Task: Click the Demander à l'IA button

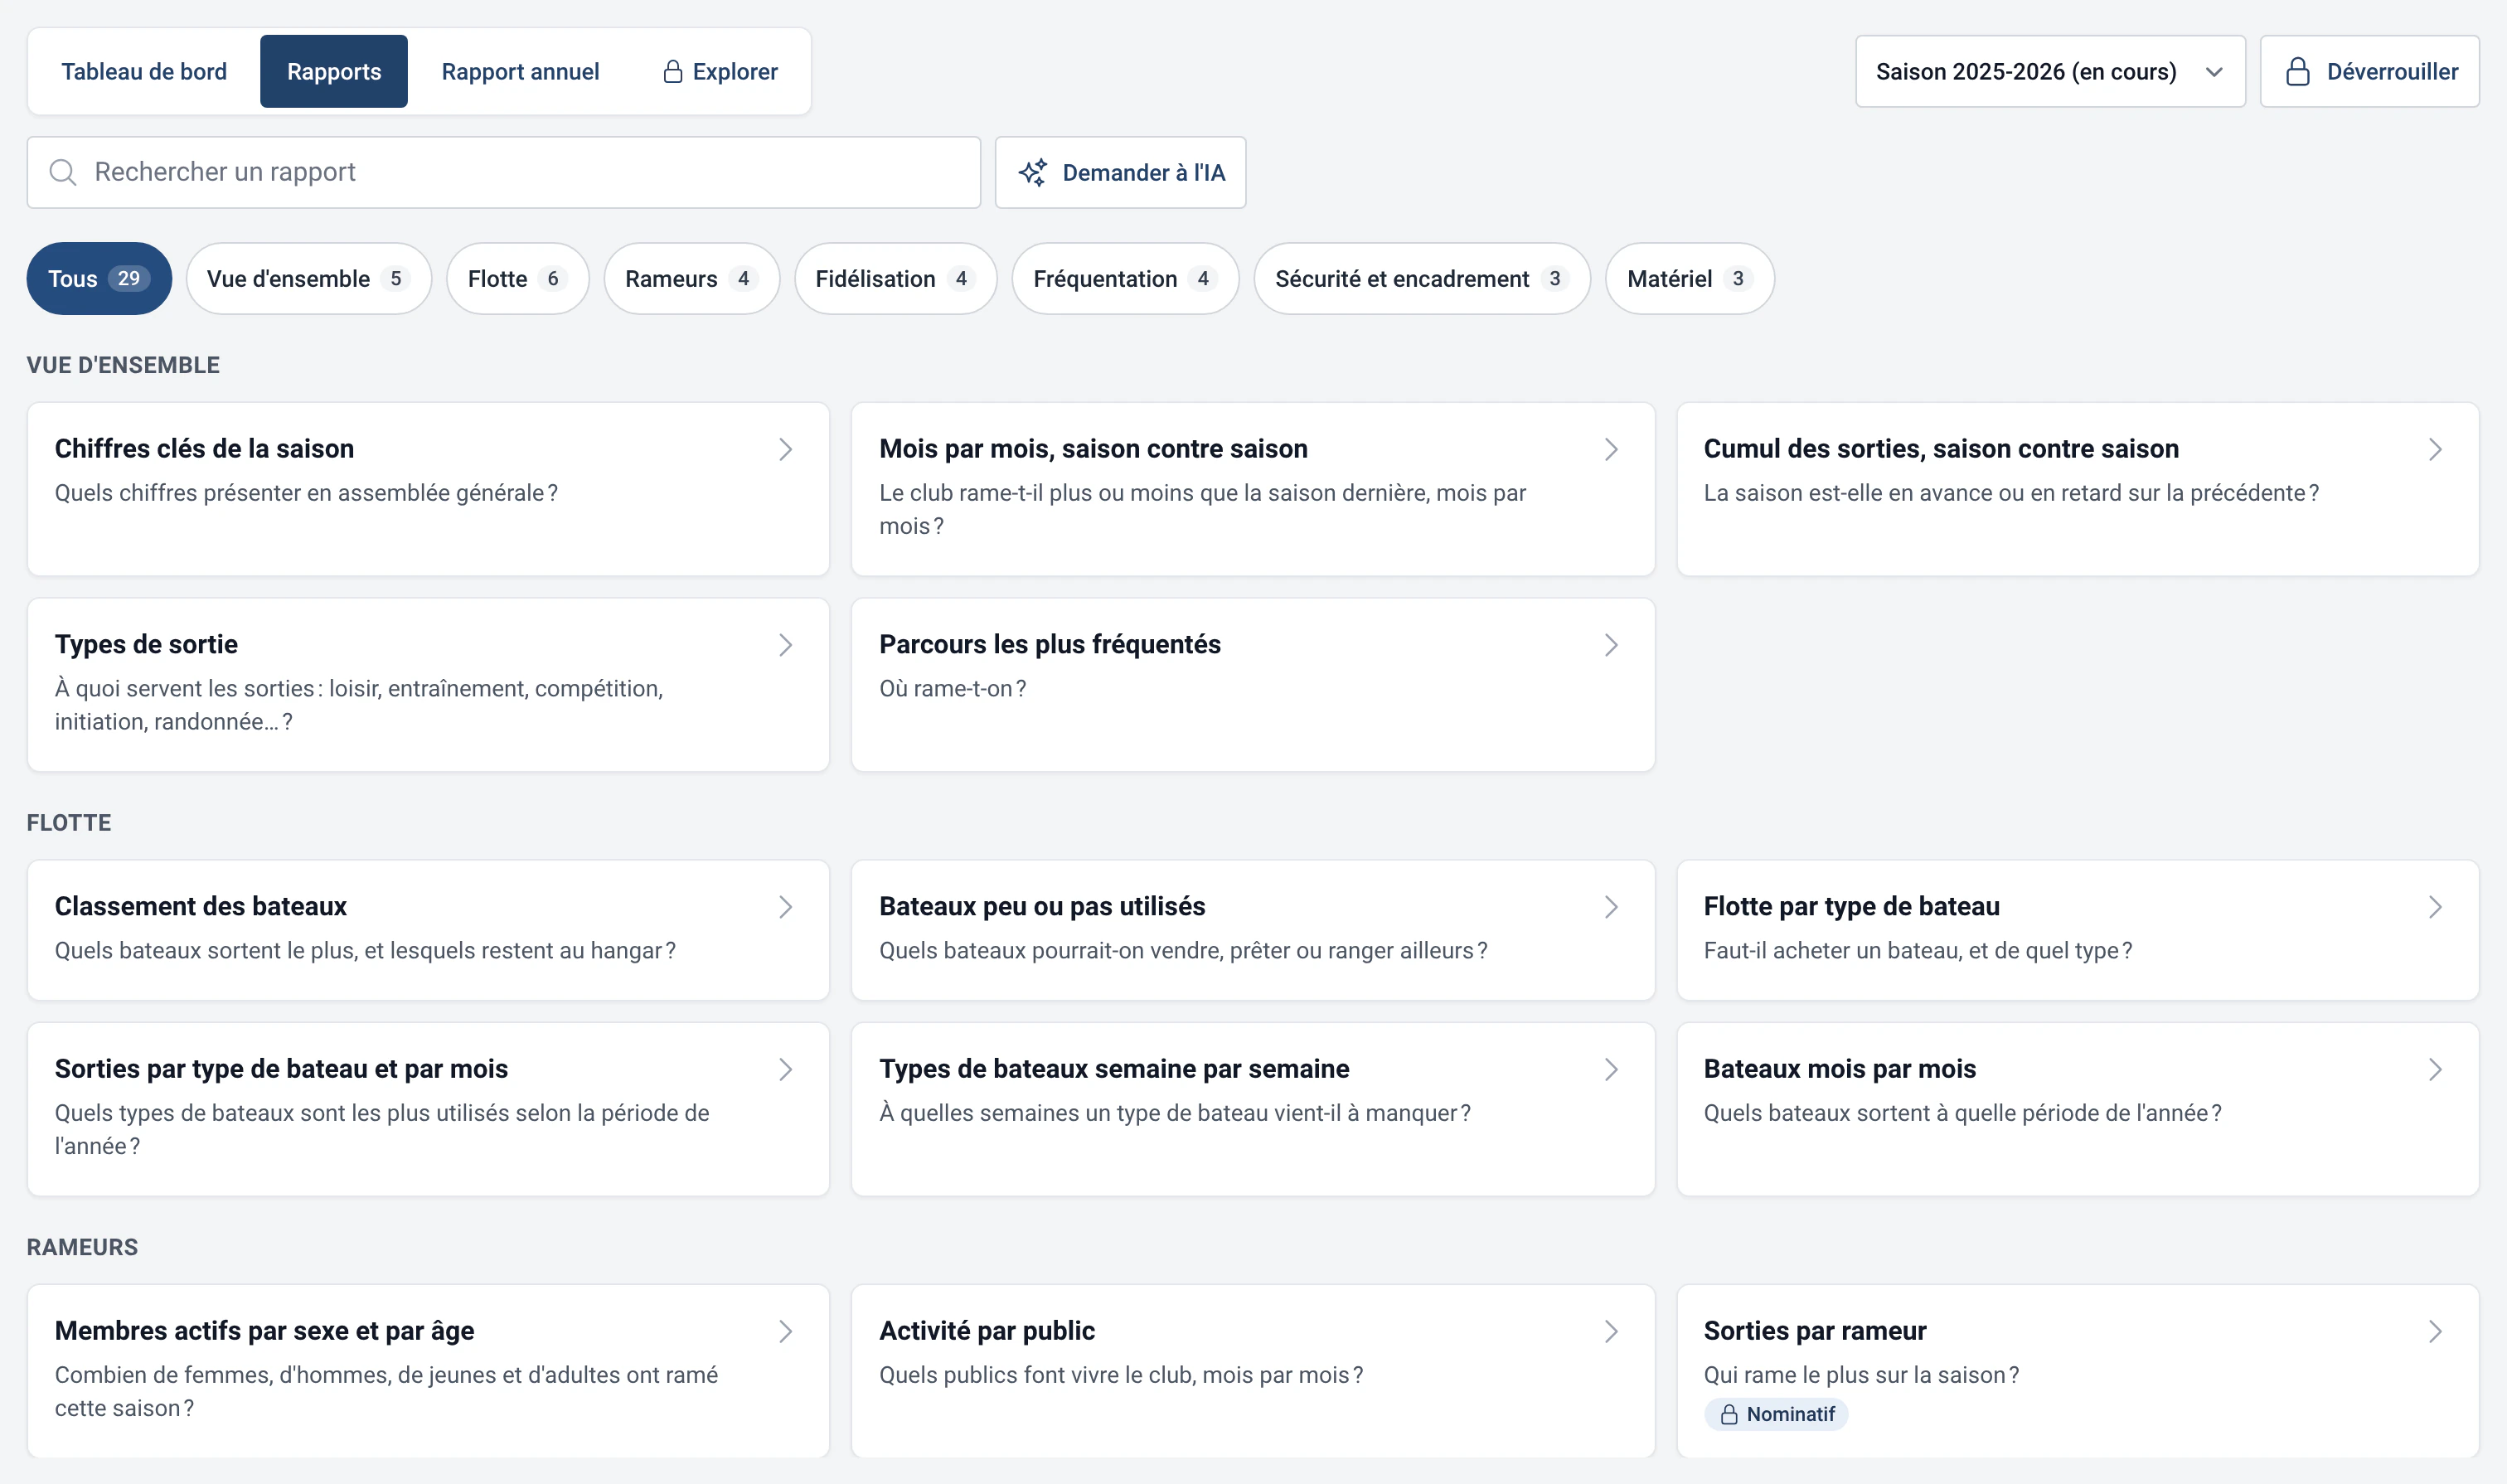Action: [x=1120, y=172]
